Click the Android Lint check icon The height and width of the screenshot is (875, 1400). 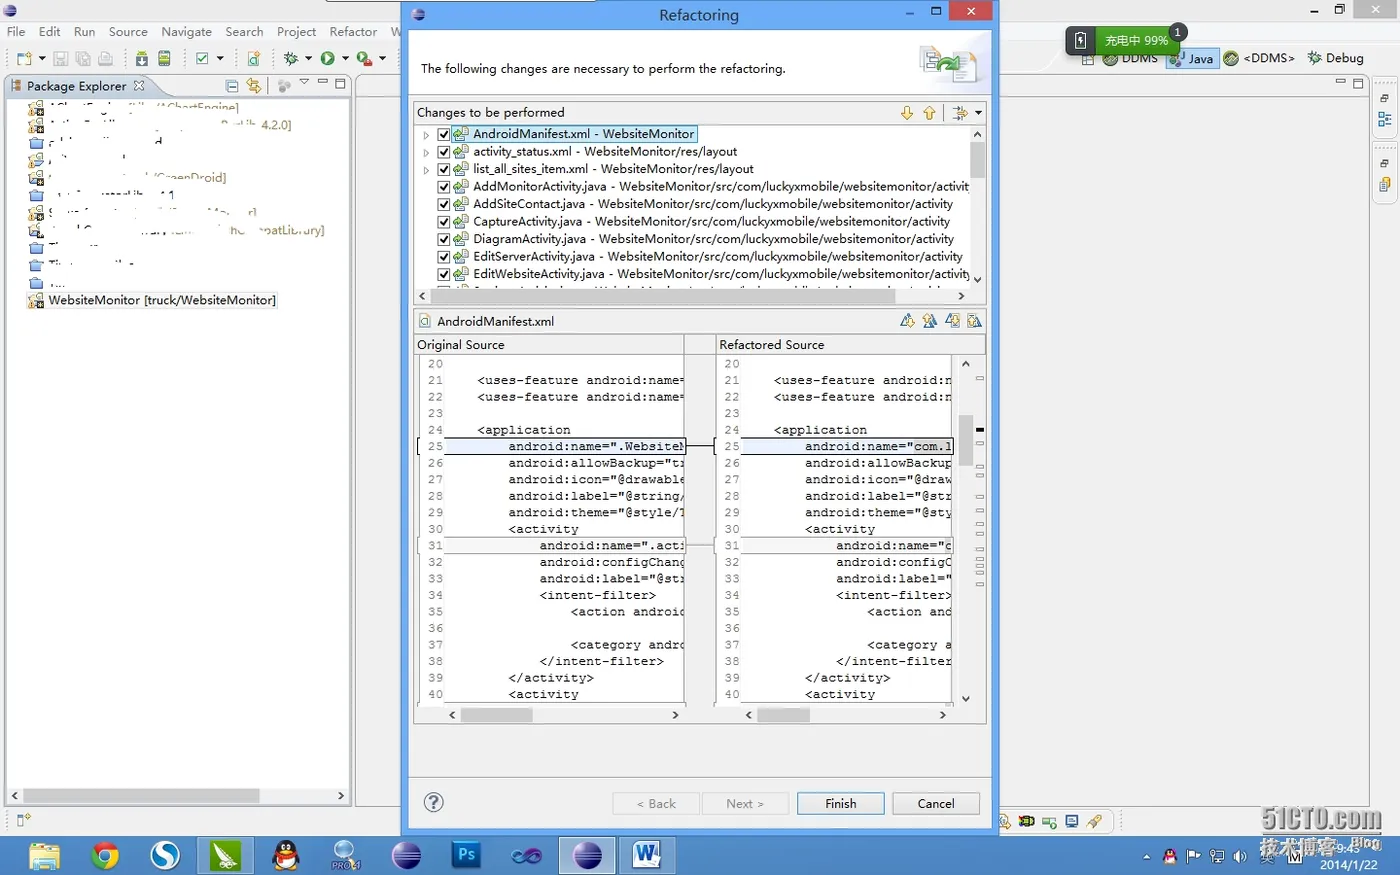[202, 59]
